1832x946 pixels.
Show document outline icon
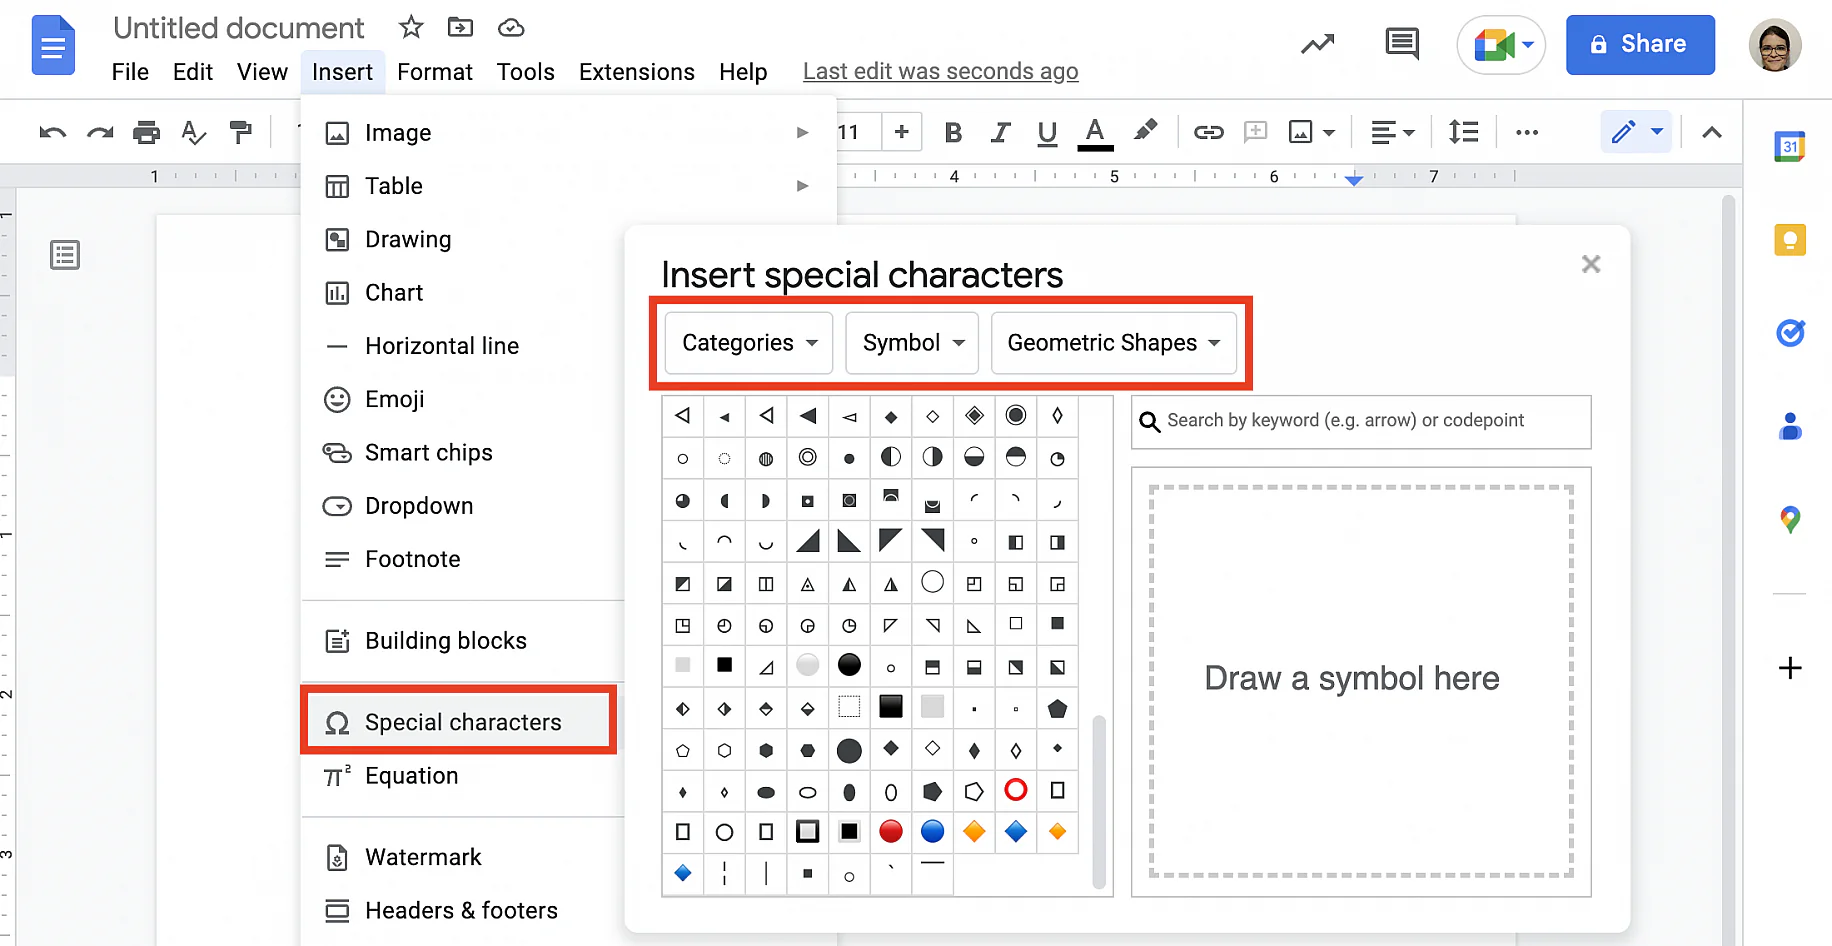coord(65,255)
